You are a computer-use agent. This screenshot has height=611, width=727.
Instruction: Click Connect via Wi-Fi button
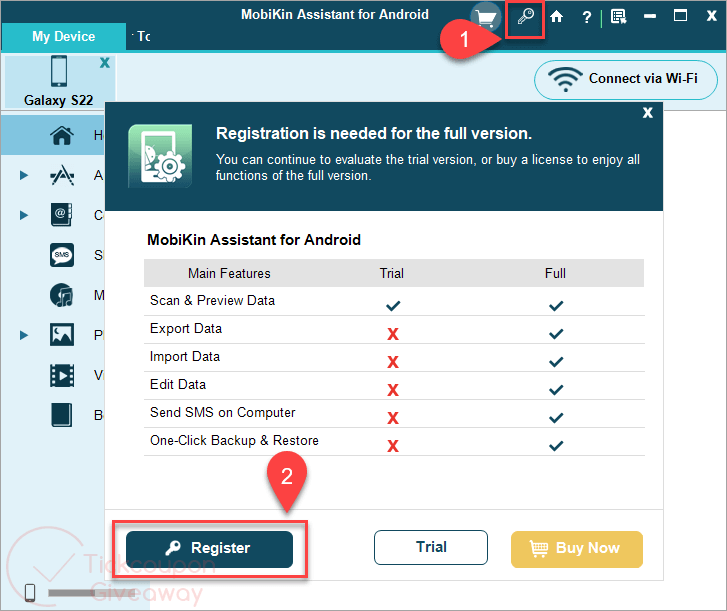(625, 80)
